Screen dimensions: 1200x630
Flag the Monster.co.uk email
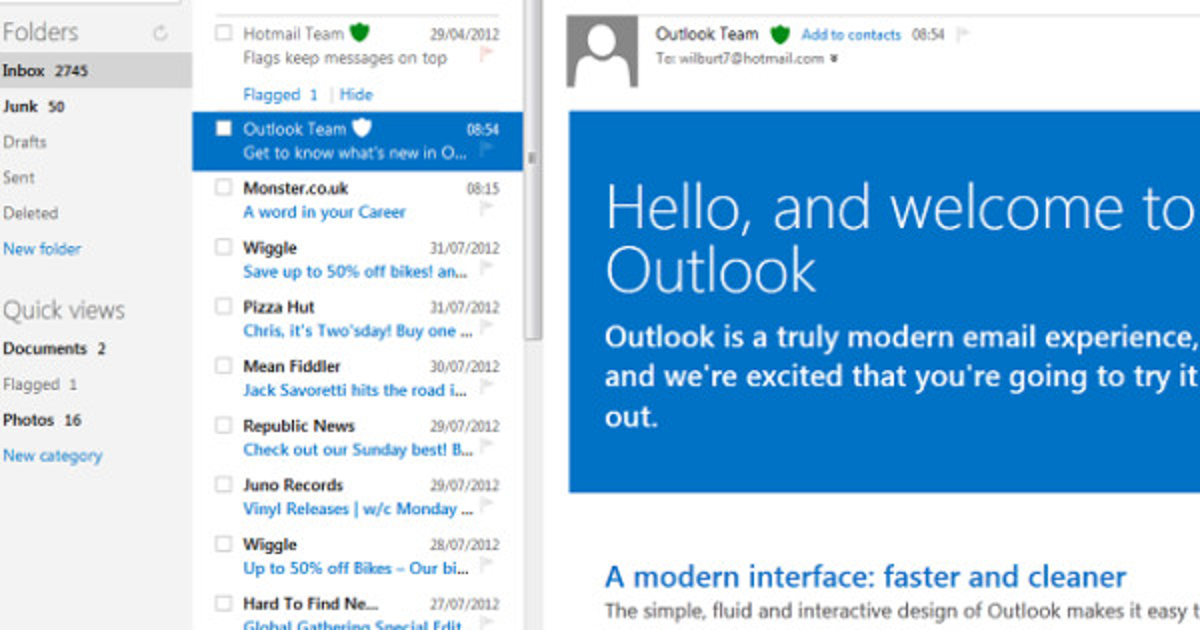coord(487,209)
